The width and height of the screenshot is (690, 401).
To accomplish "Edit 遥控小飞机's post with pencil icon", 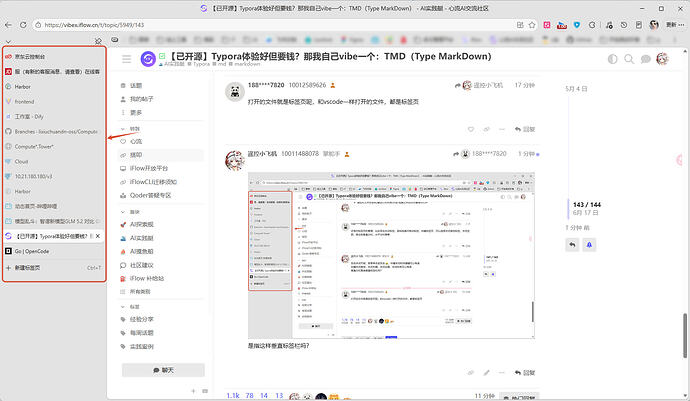I will coord(486,373).
